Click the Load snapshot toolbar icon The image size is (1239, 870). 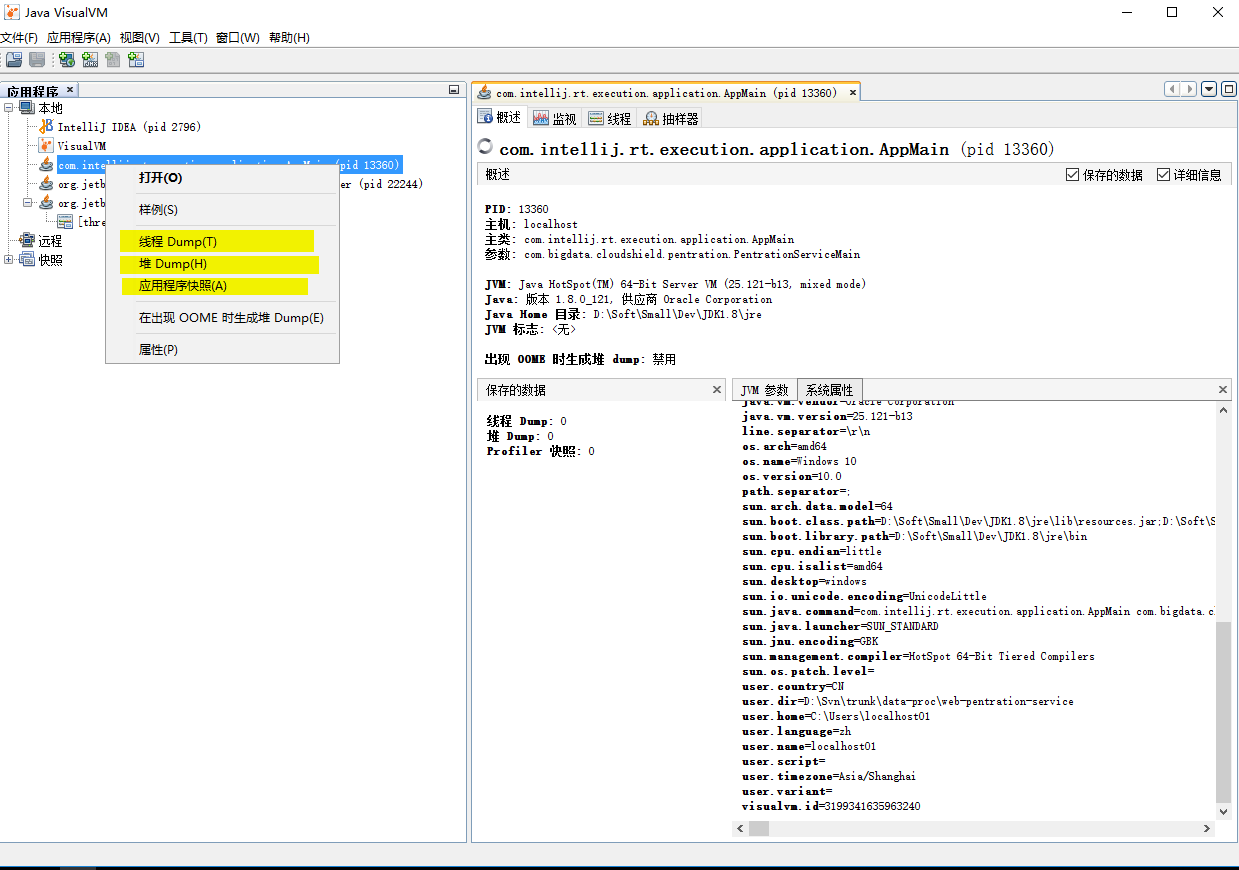click(14, 60)
